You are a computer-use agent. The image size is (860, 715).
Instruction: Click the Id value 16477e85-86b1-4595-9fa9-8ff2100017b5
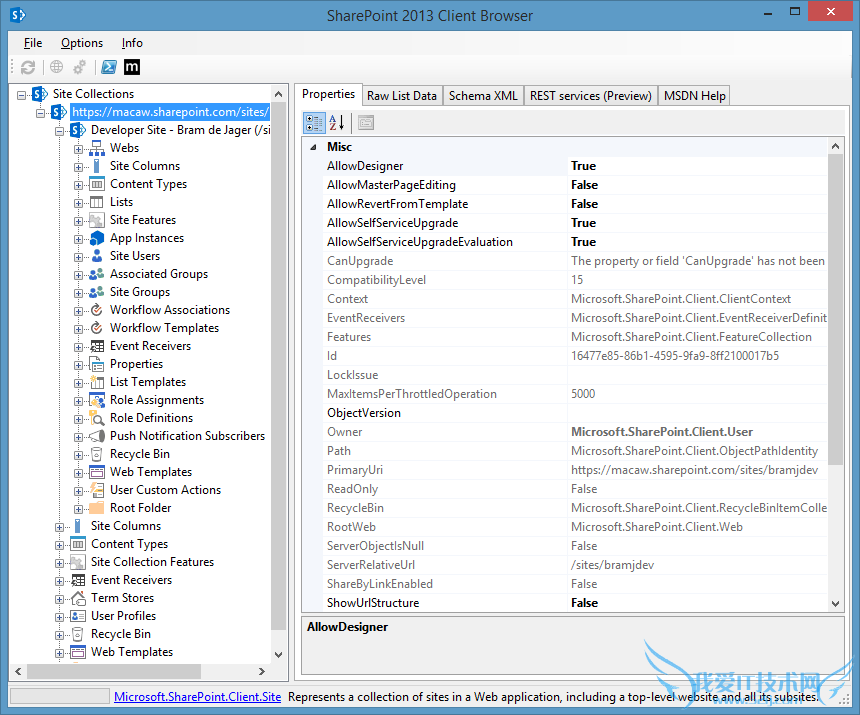675,356
